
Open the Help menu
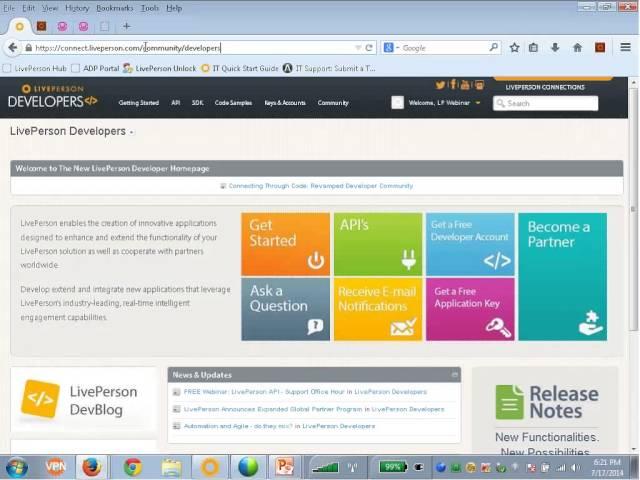174,8
